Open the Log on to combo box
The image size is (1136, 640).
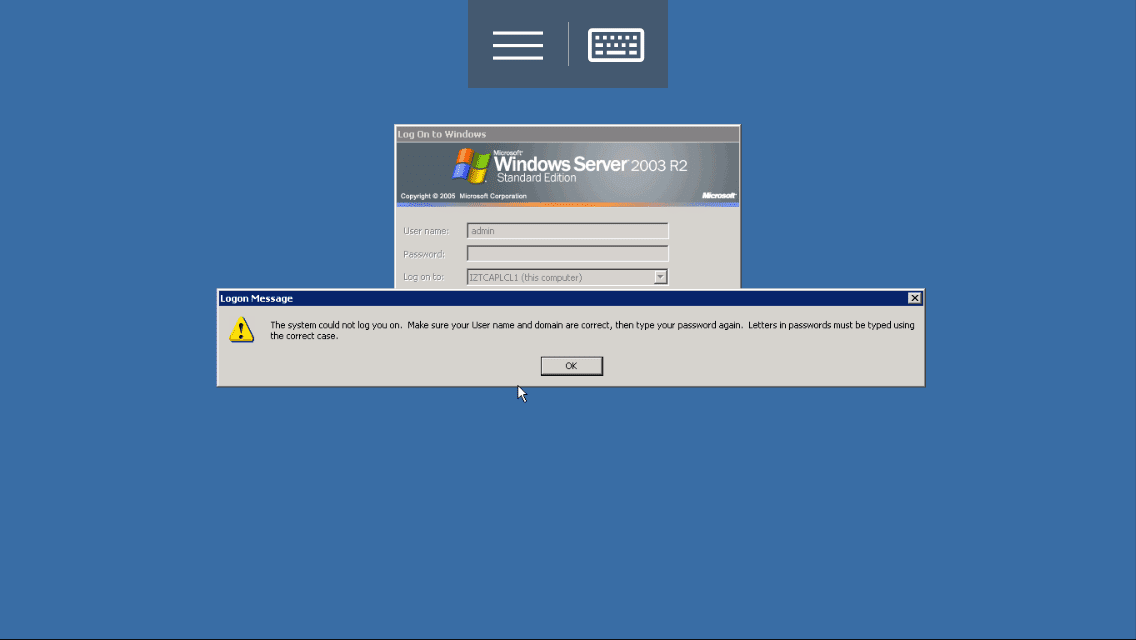(559, 277)
